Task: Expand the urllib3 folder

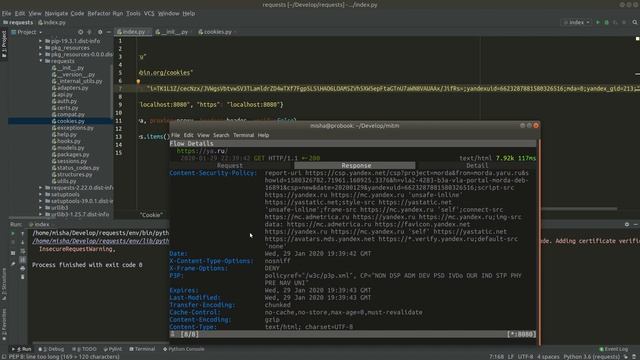Action: (41, 207)
